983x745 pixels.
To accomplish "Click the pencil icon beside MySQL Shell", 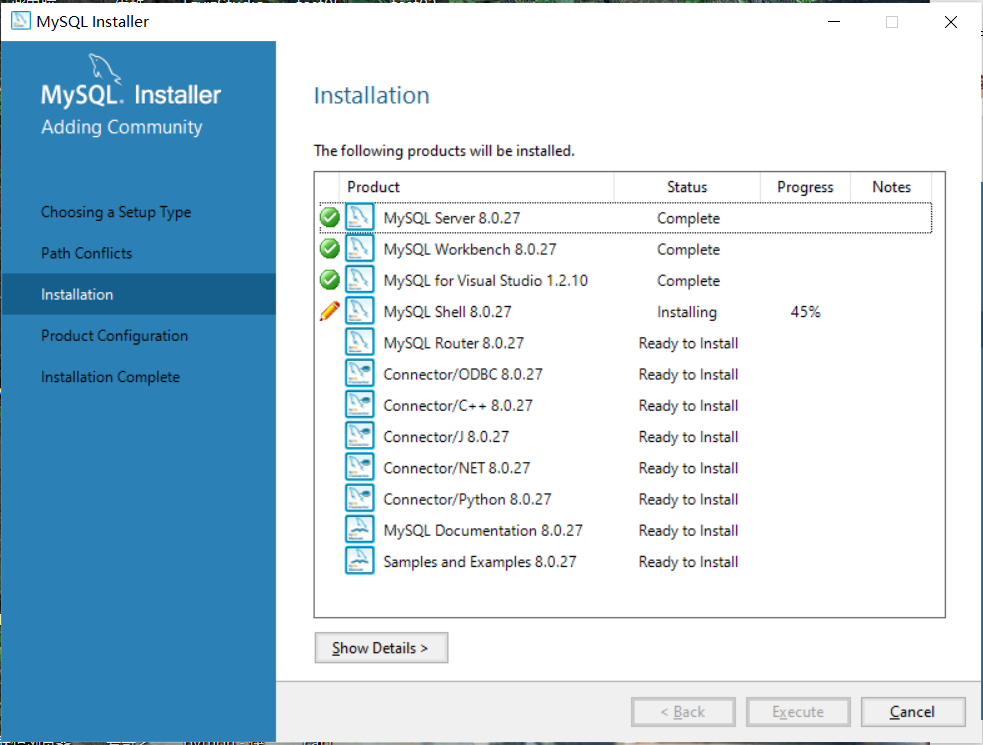I will click(x=329, y=310).
